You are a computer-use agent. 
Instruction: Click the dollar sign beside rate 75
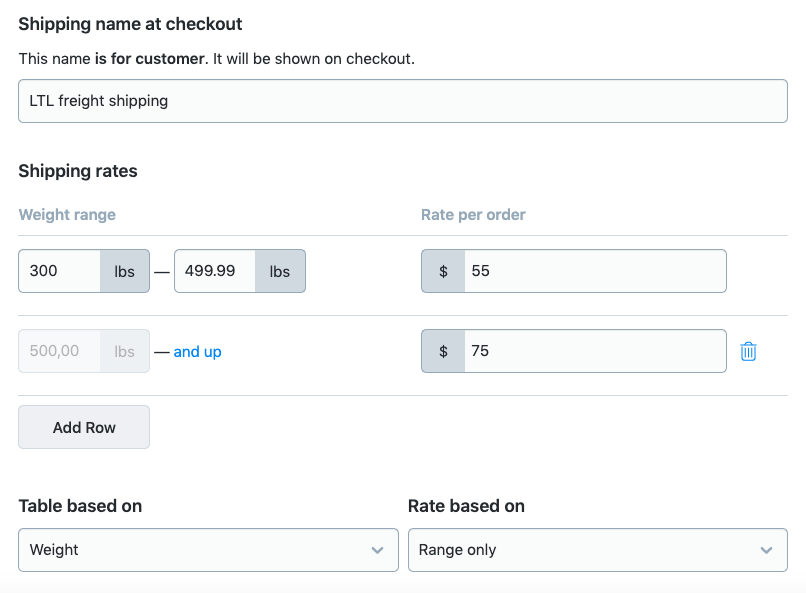[x=443, y=351]
